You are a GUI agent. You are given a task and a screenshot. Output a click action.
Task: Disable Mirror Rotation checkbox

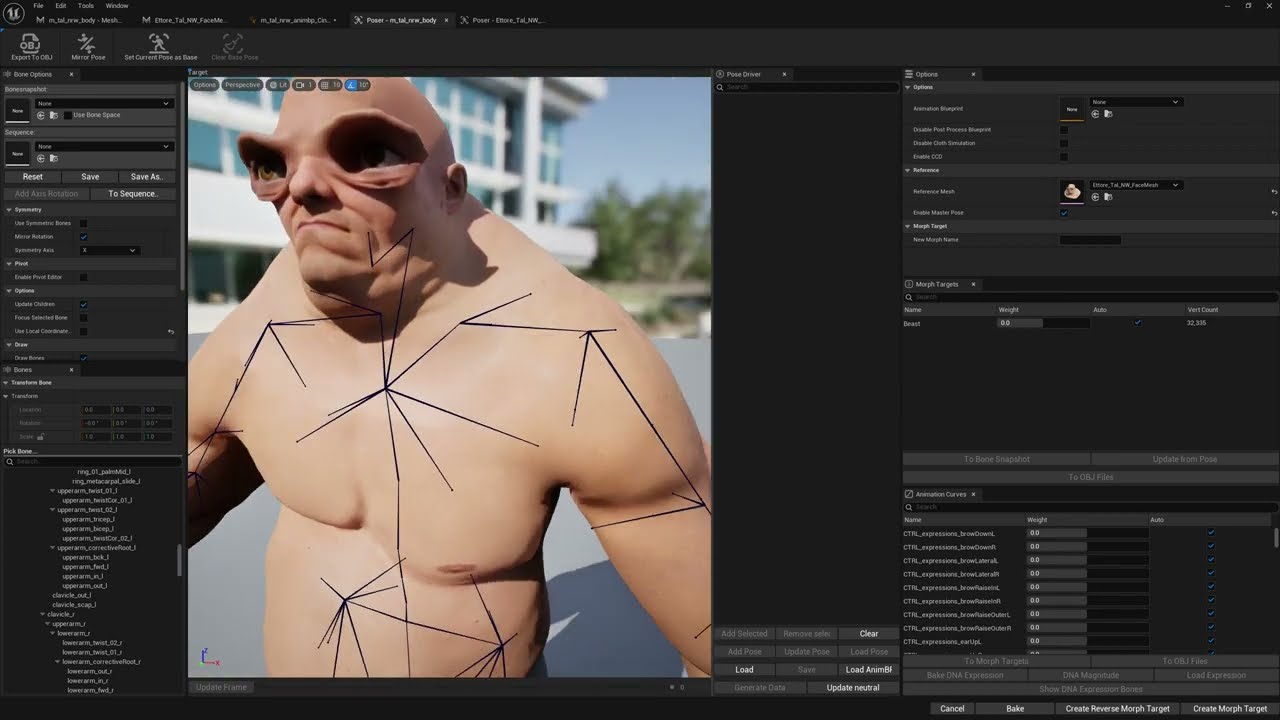(x=83, y=237)
